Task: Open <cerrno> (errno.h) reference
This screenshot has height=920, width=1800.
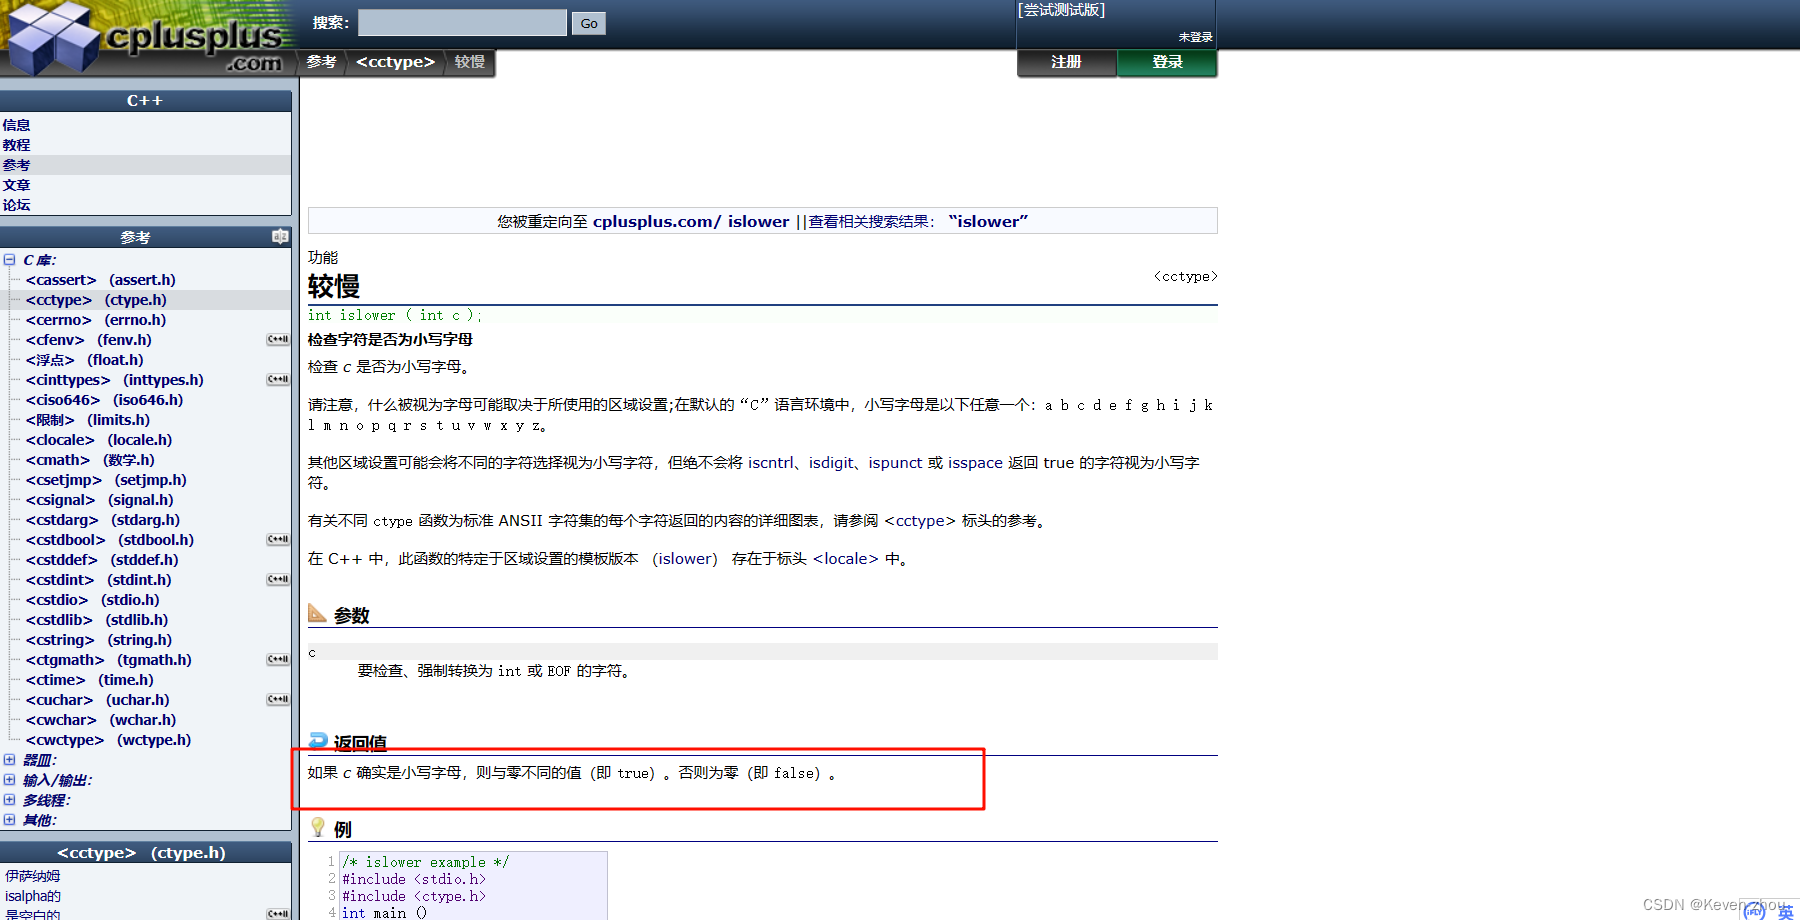Action: (96, 320)
